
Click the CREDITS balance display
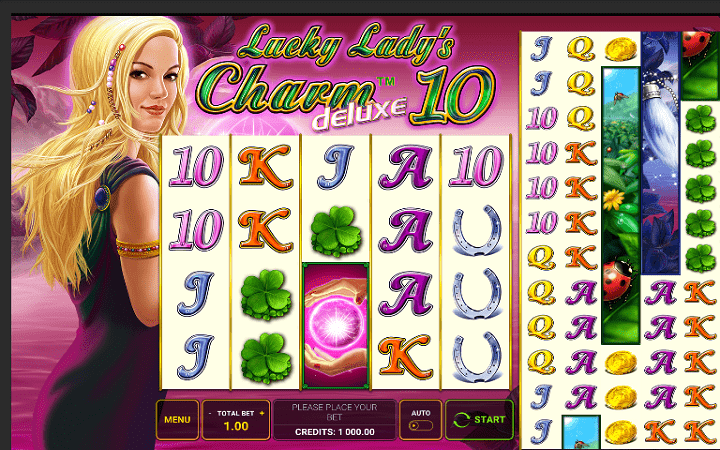(335, 432)
